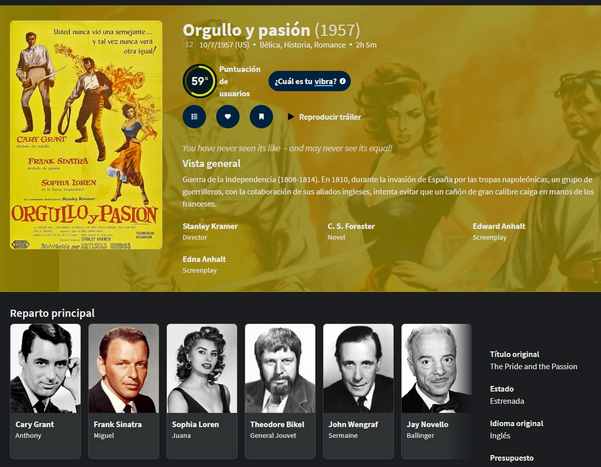The height and width of the screenshot is (467, 601).
Task: Open the Orgullo y pasión poster image
Action: pos(86,135)
